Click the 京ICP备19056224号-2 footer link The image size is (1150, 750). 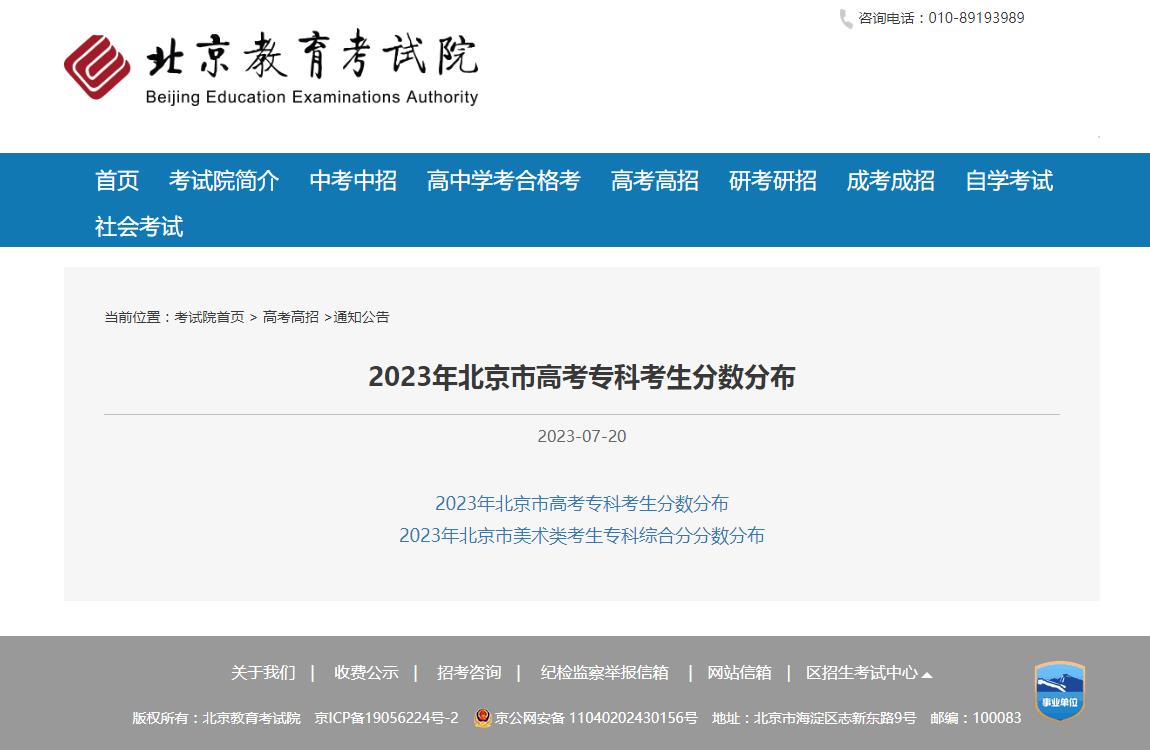[x=387, y=718]
